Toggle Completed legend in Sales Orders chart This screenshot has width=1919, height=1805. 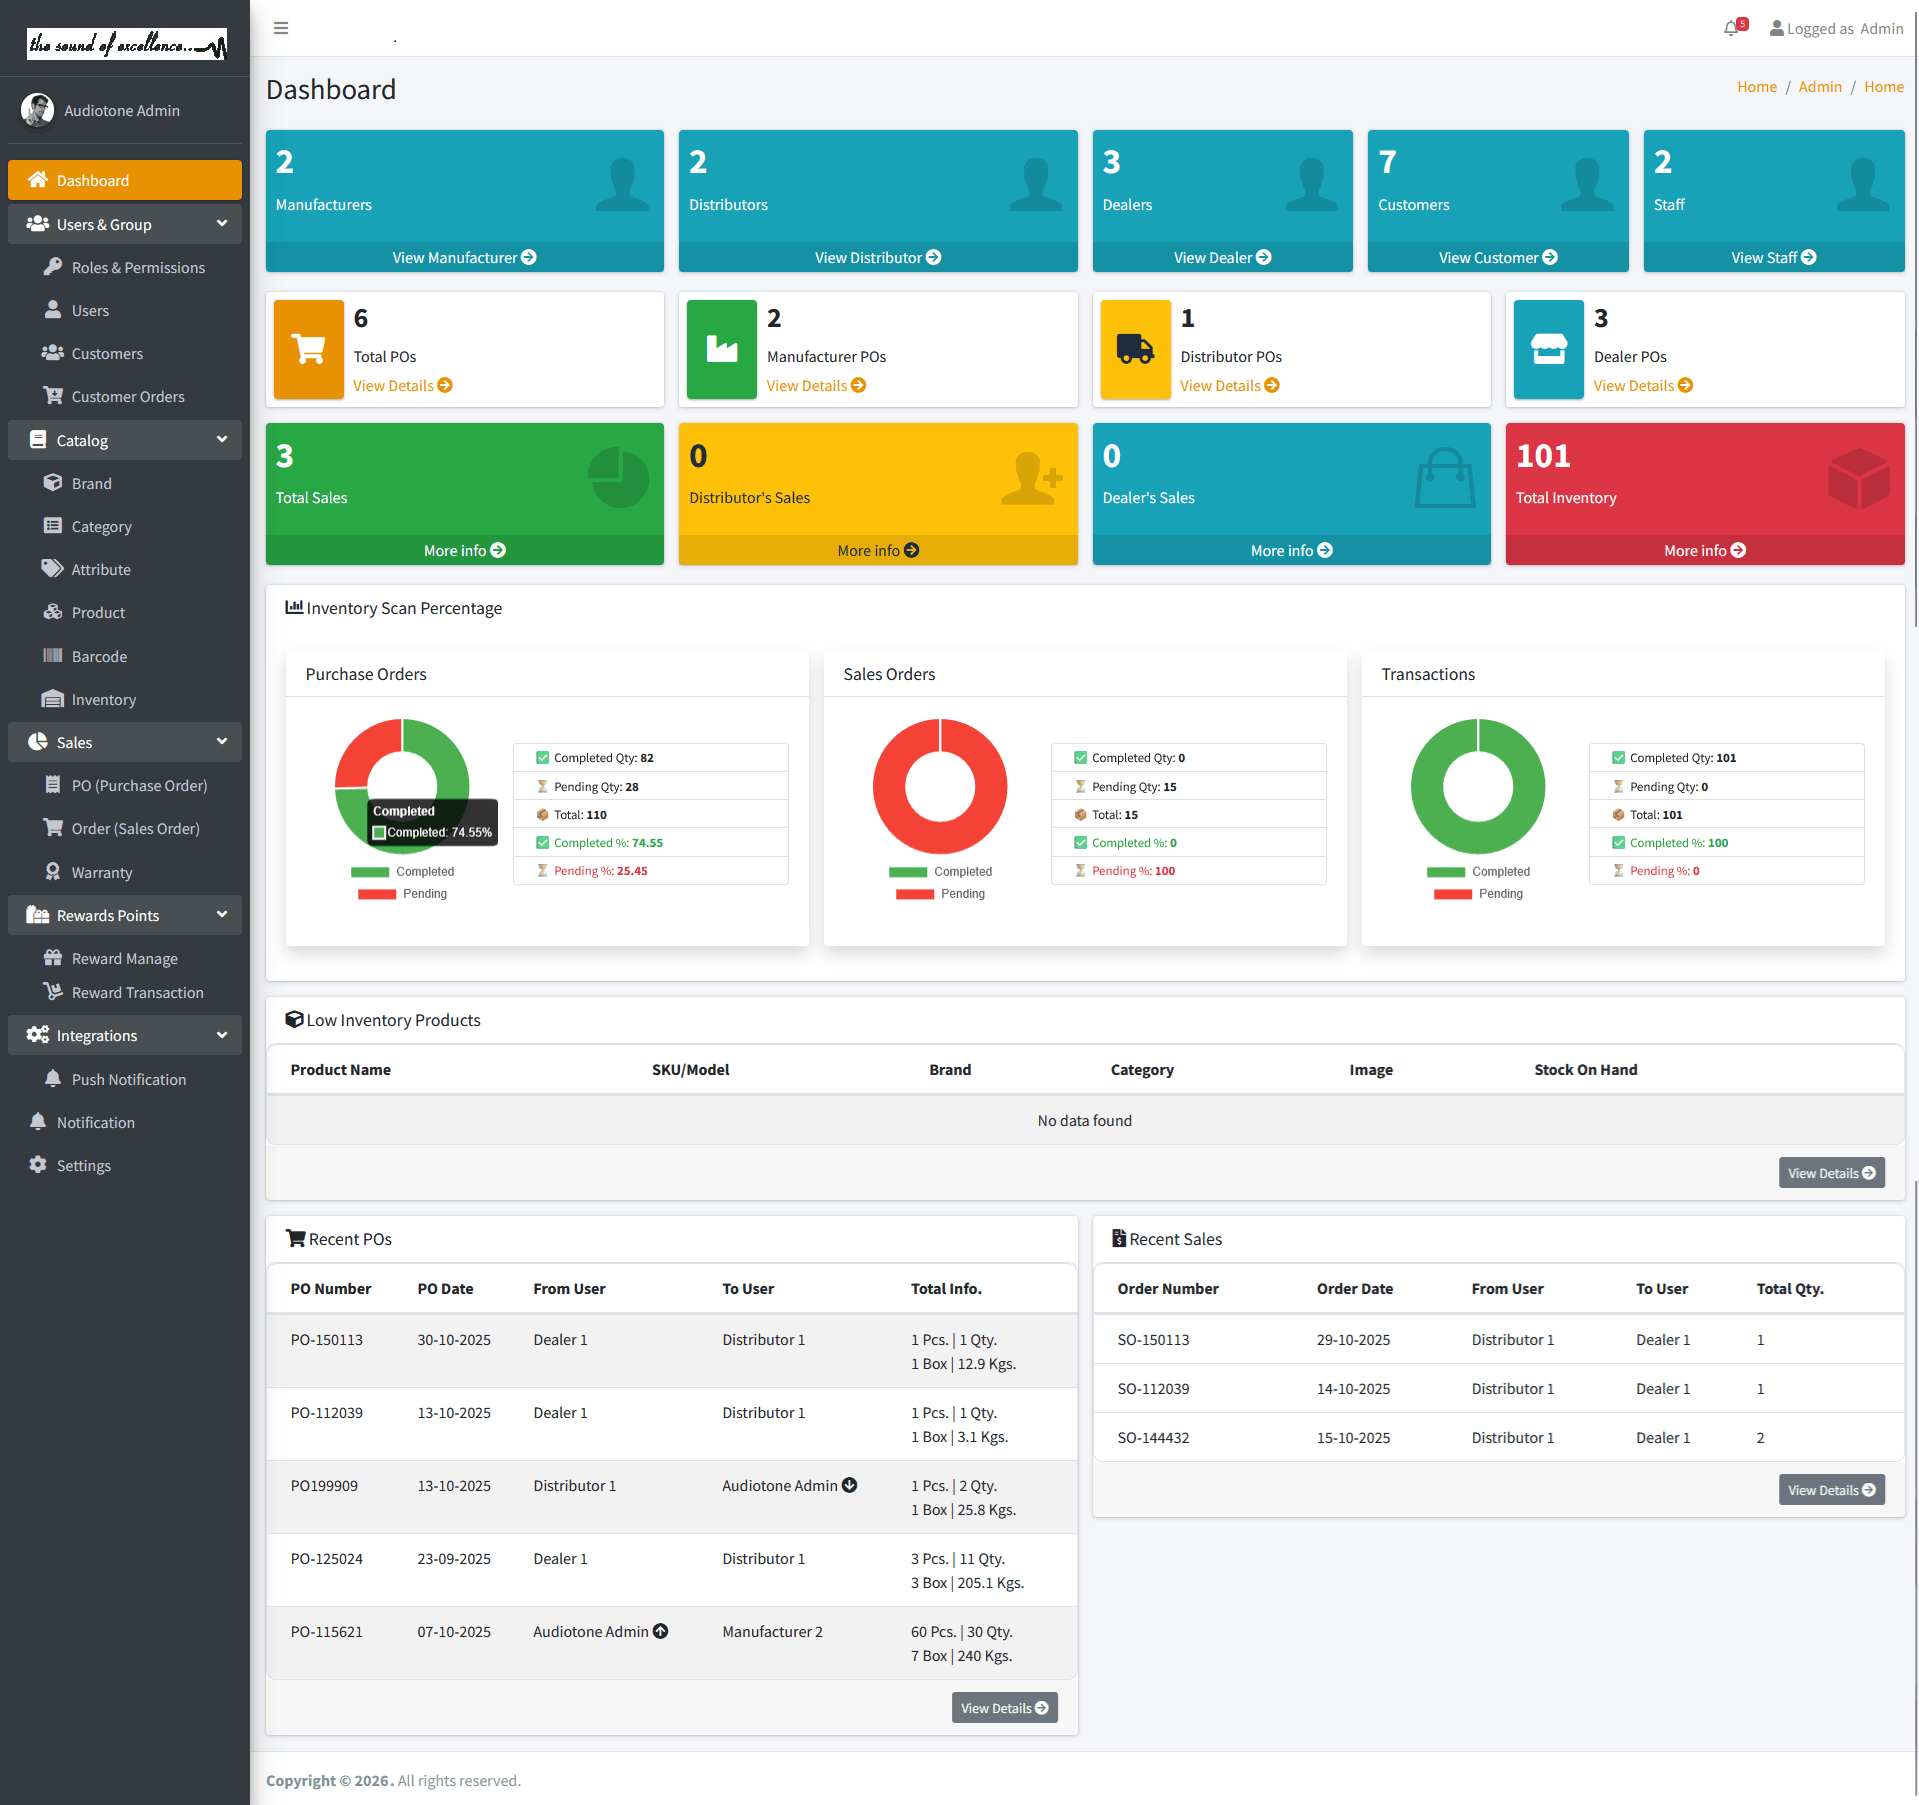tap(940, 872)
